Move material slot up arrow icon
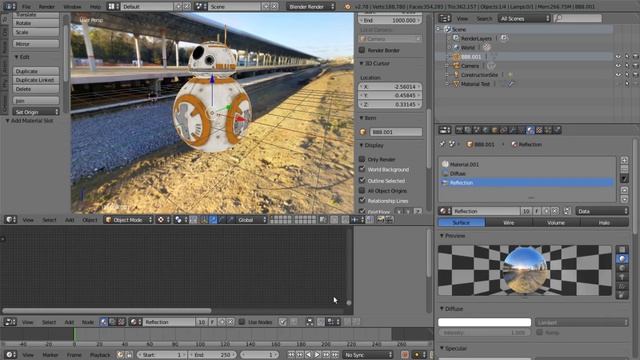The height and width of the screenshot is (360, 640). (624, 190)
